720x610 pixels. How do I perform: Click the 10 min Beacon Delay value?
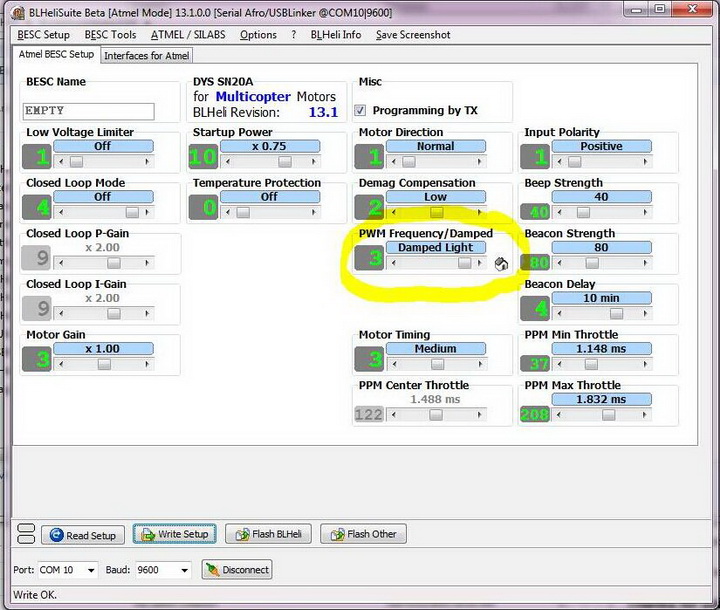click(x=601, y=298)
